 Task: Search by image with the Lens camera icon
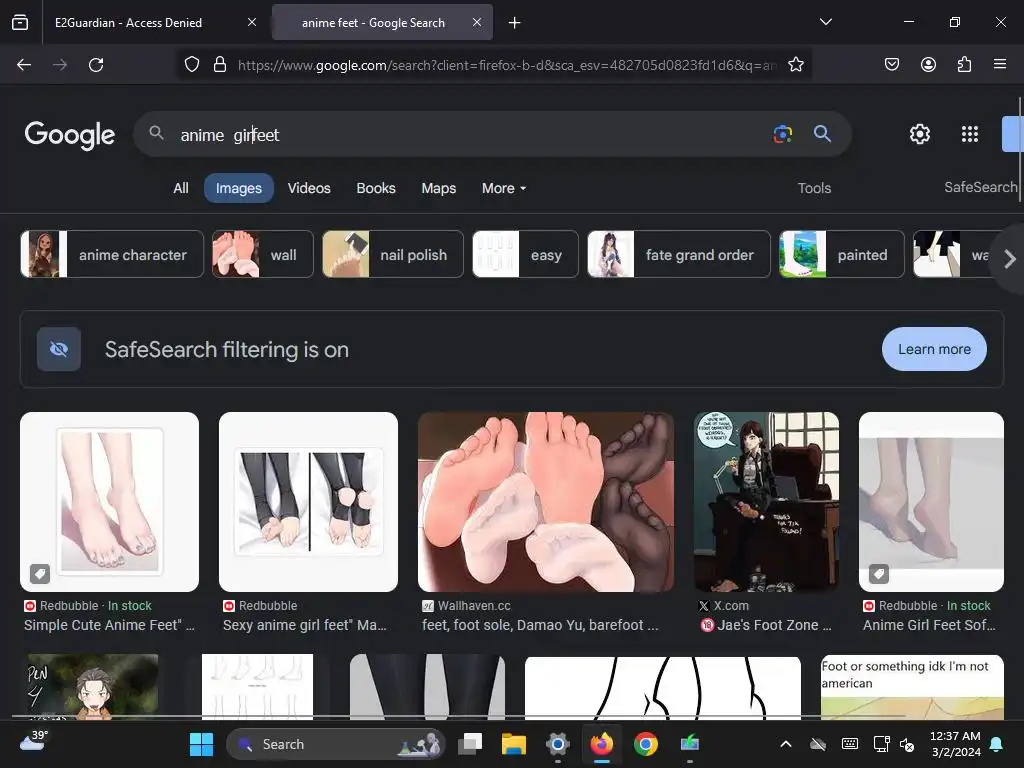pos(783,134)
